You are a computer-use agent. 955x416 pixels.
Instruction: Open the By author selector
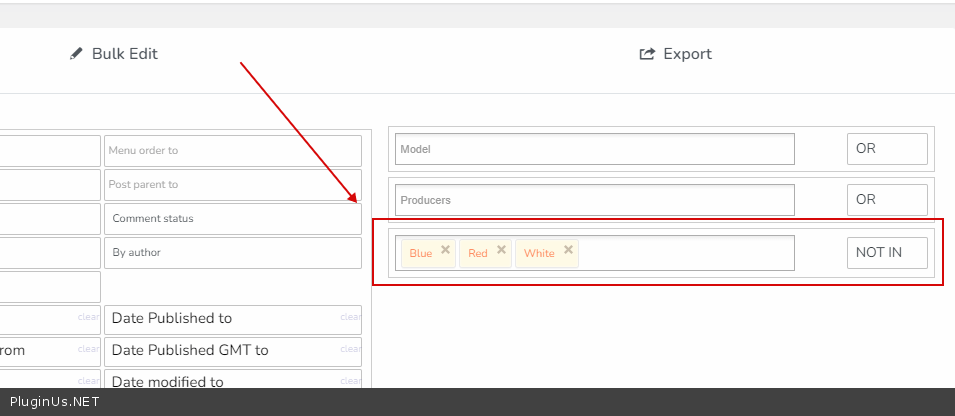[x=232, y=253]
